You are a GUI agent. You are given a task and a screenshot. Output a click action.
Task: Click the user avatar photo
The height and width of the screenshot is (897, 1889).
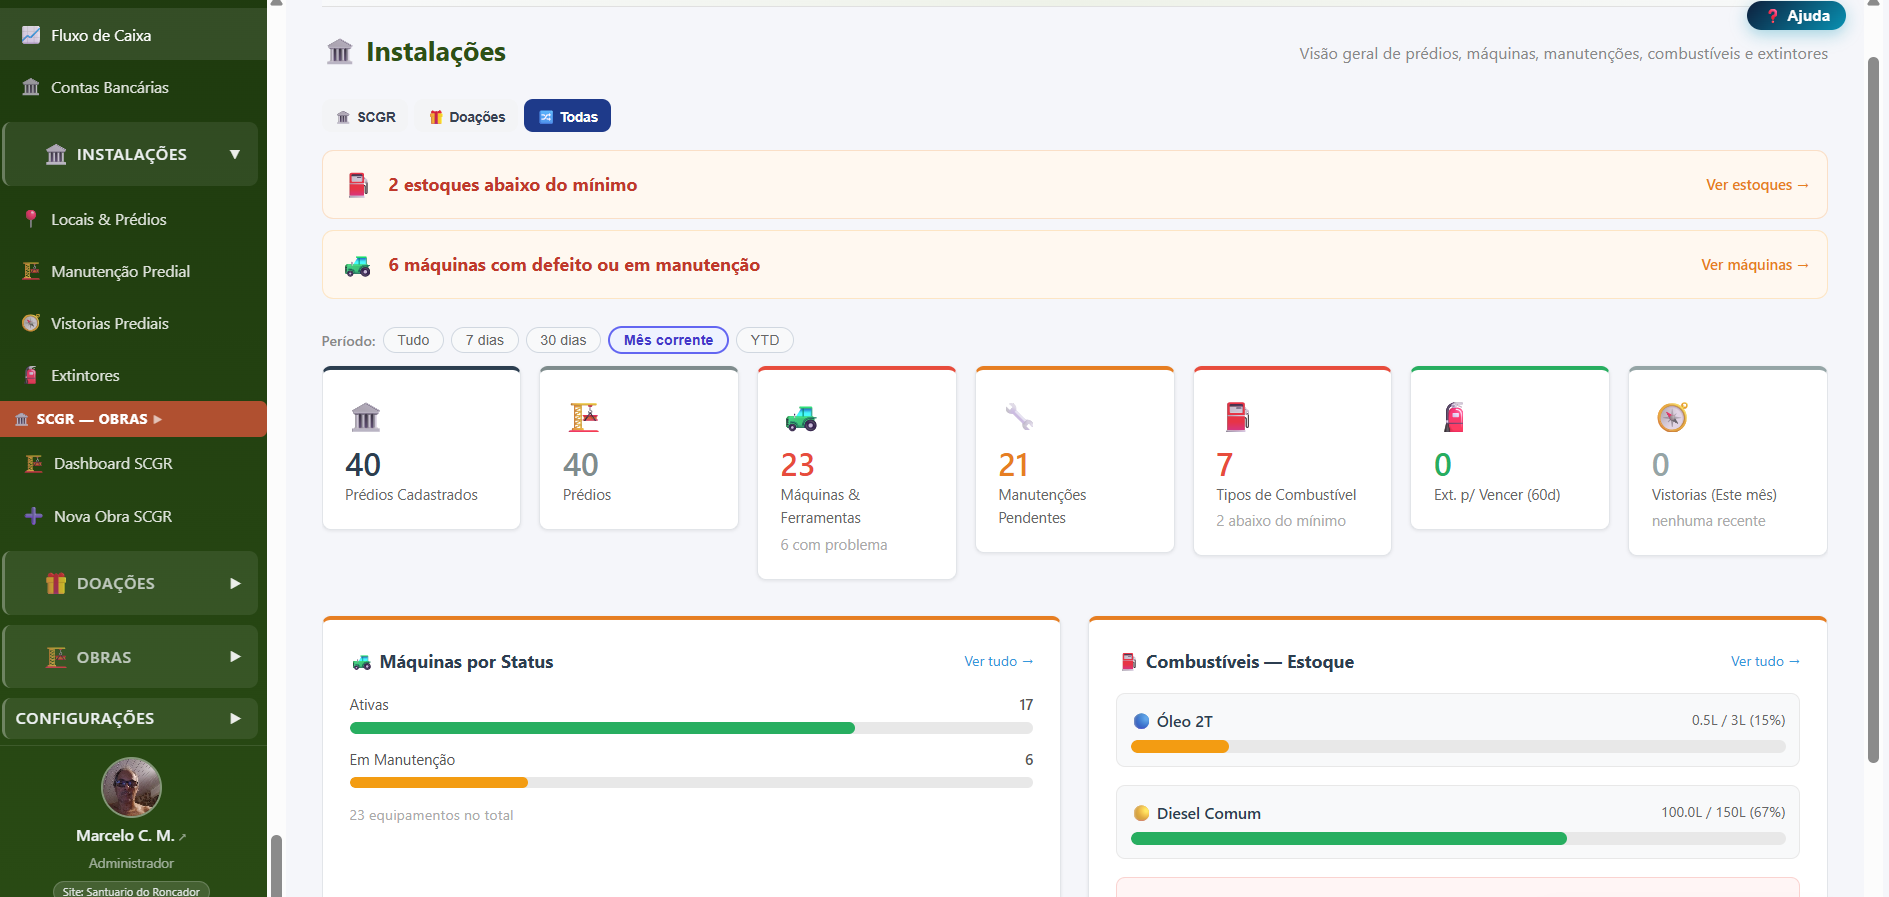click(x=131, y=787)
